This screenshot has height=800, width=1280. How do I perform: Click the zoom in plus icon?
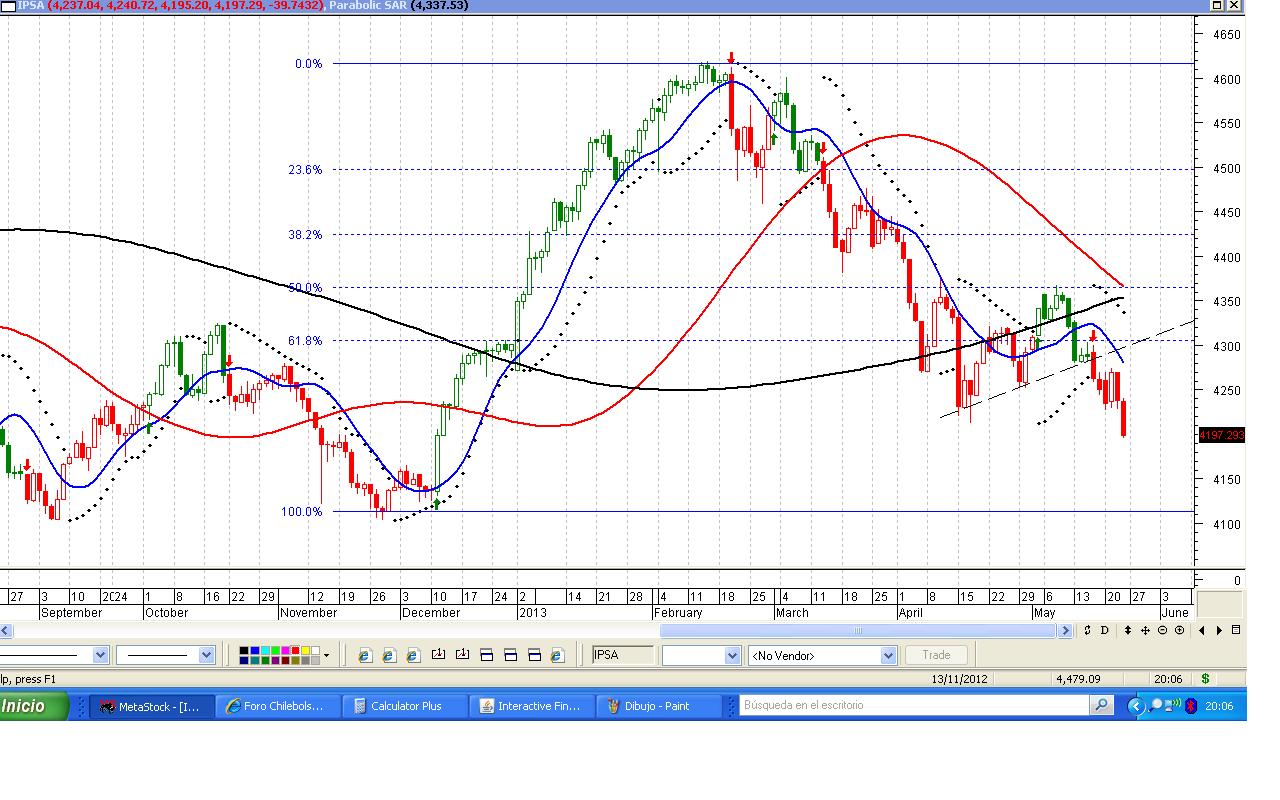(1179, 630)
